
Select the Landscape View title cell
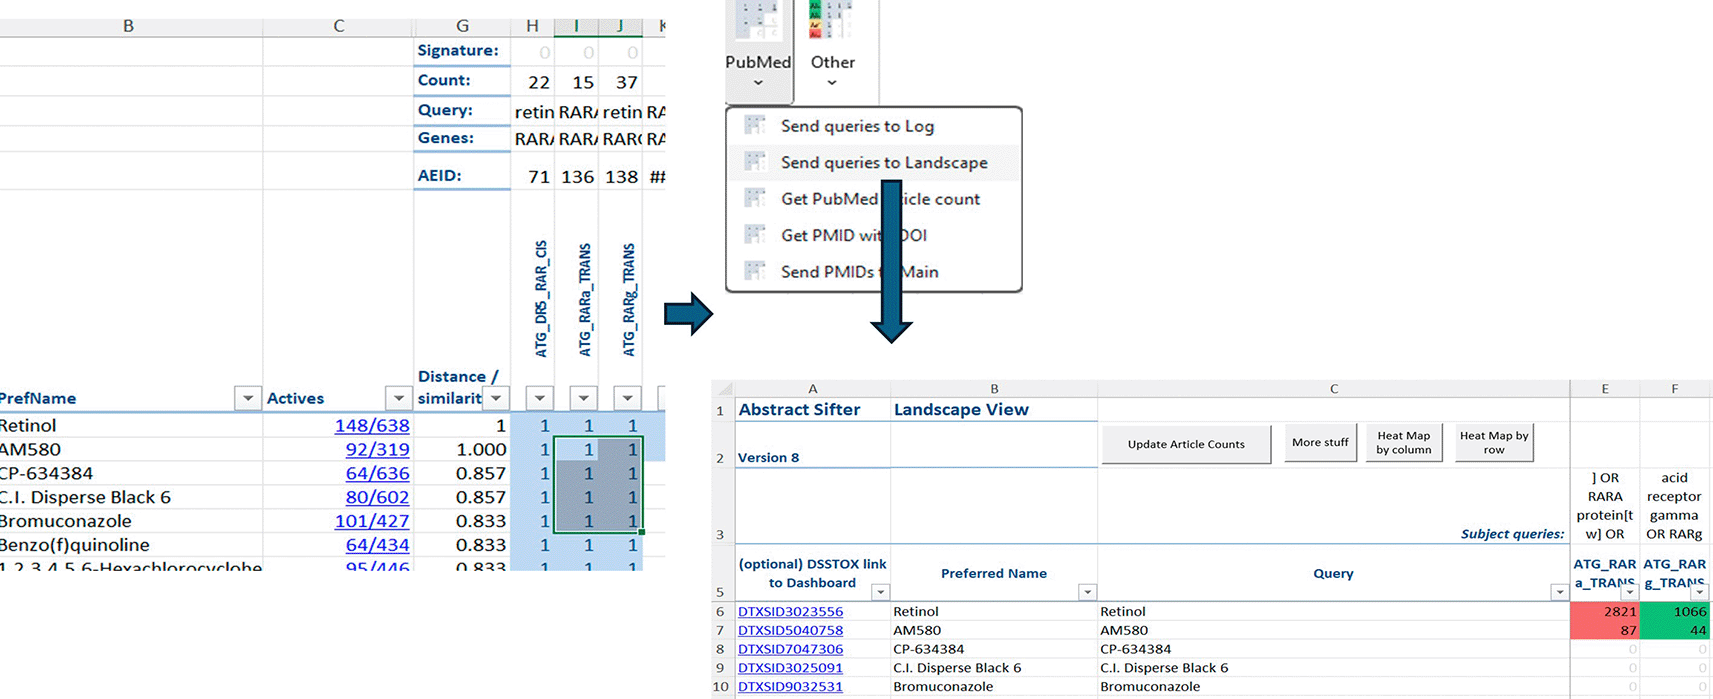(x=993, y=409)
